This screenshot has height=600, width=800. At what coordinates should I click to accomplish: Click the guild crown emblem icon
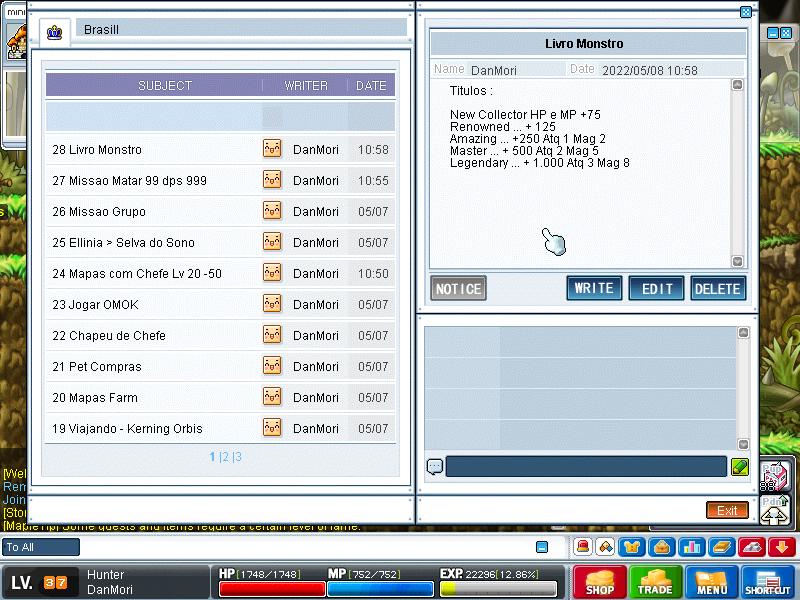pos(55,33)
